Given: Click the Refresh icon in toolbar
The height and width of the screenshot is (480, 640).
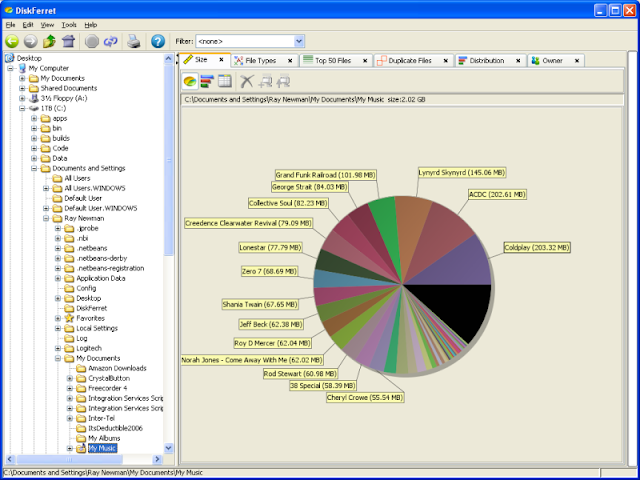Looking at the screenshot, I should pyautogui.click(x=112, y=41).
